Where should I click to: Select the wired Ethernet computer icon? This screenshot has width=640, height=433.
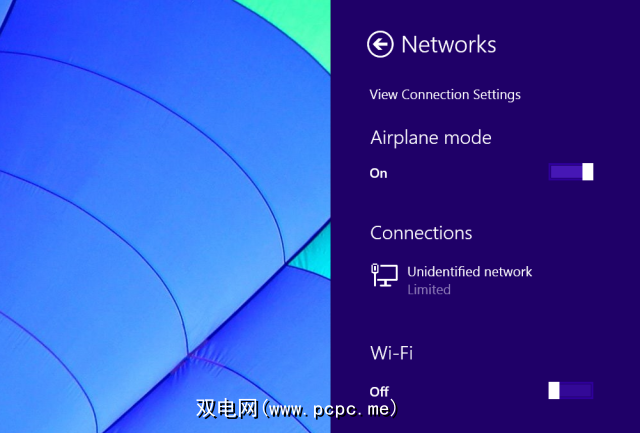pos(384,275)
